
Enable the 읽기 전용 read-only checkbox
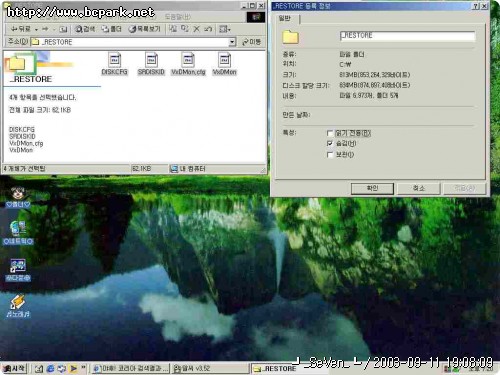(330, 133)
